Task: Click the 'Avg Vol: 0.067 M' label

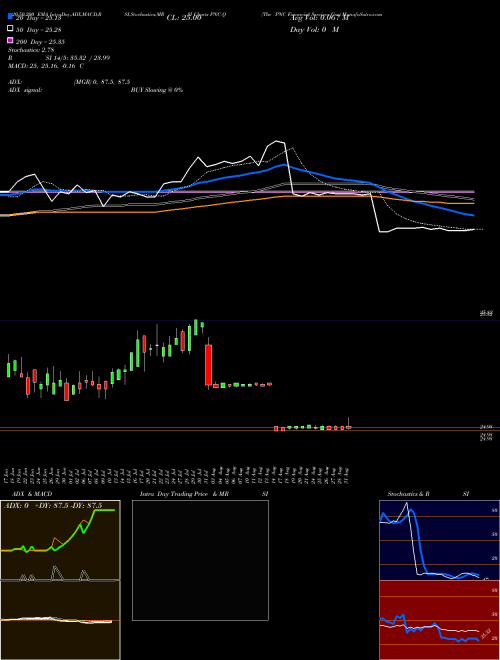Action: tap(319, 18)
